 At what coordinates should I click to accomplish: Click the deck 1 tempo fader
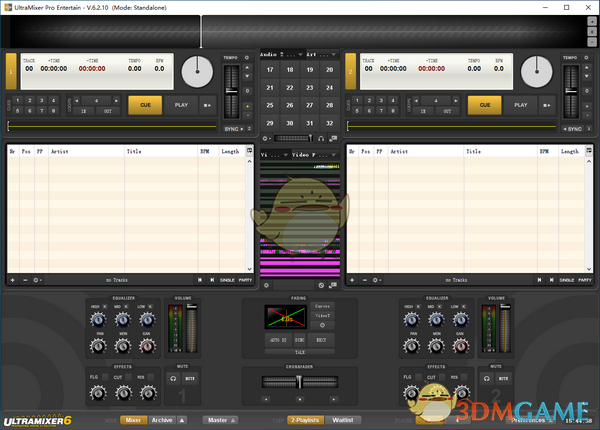tap(231, 91)
